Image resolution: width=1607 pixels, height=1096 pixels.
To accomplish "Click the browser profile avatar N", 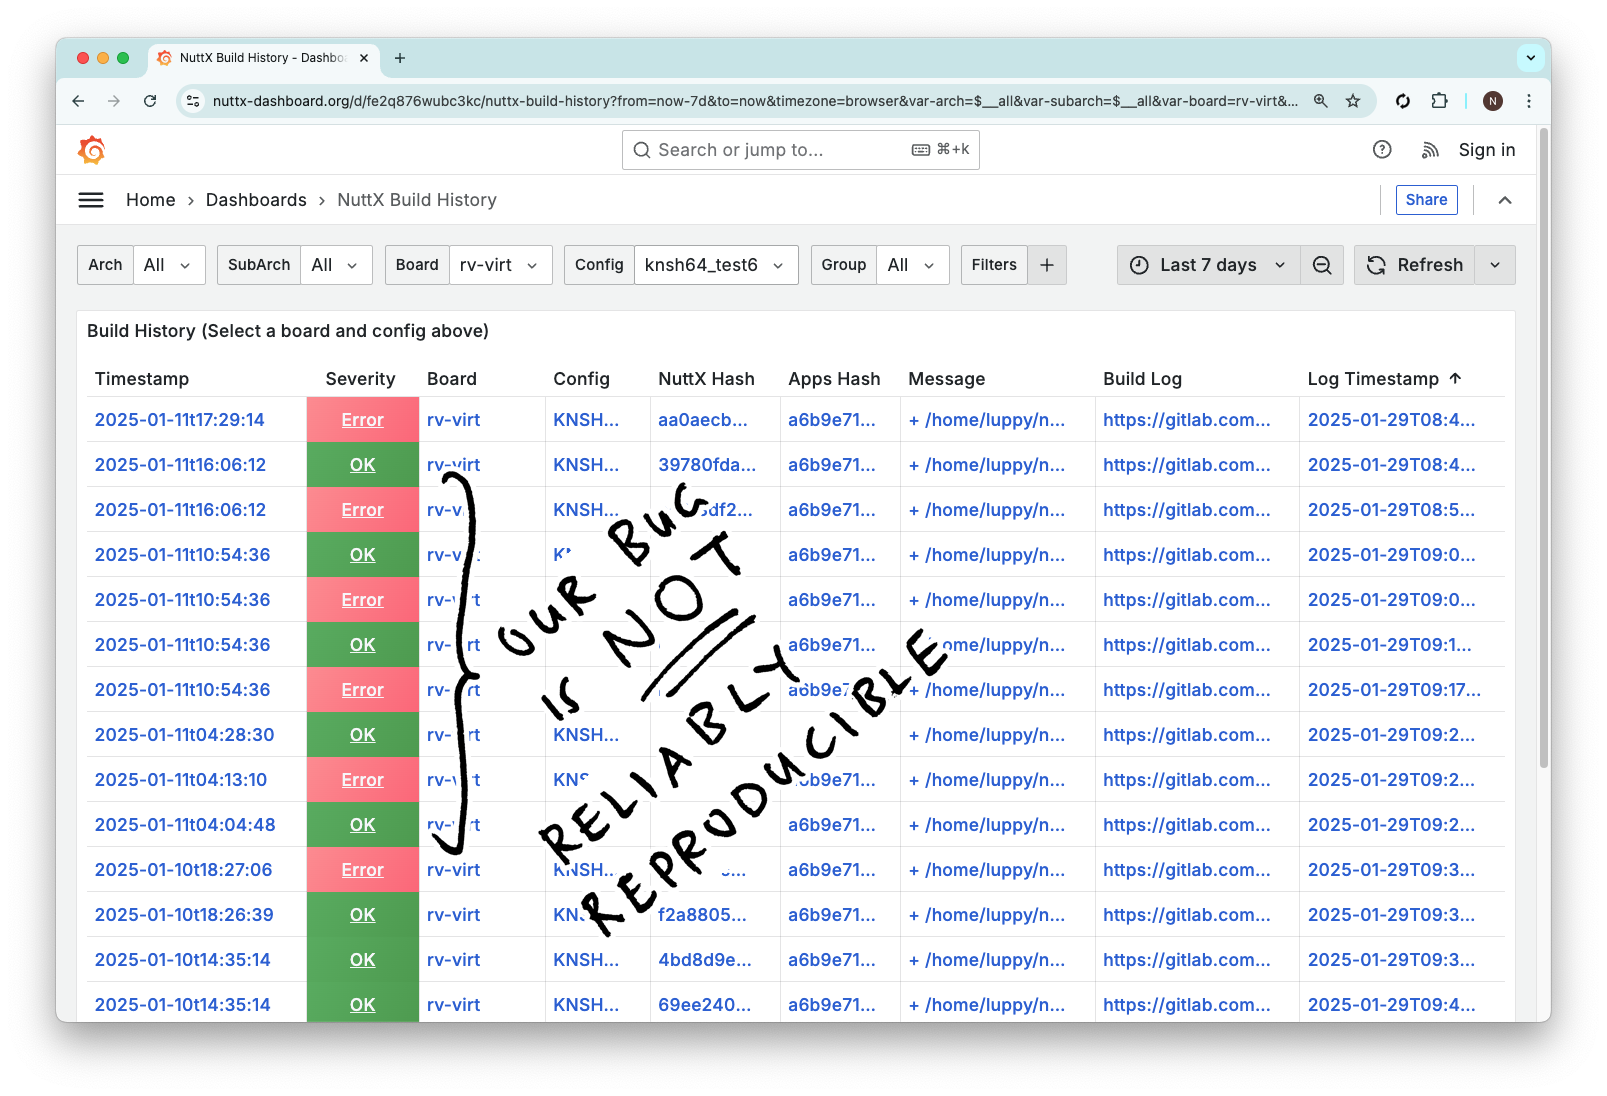I will pos(1493,101).
